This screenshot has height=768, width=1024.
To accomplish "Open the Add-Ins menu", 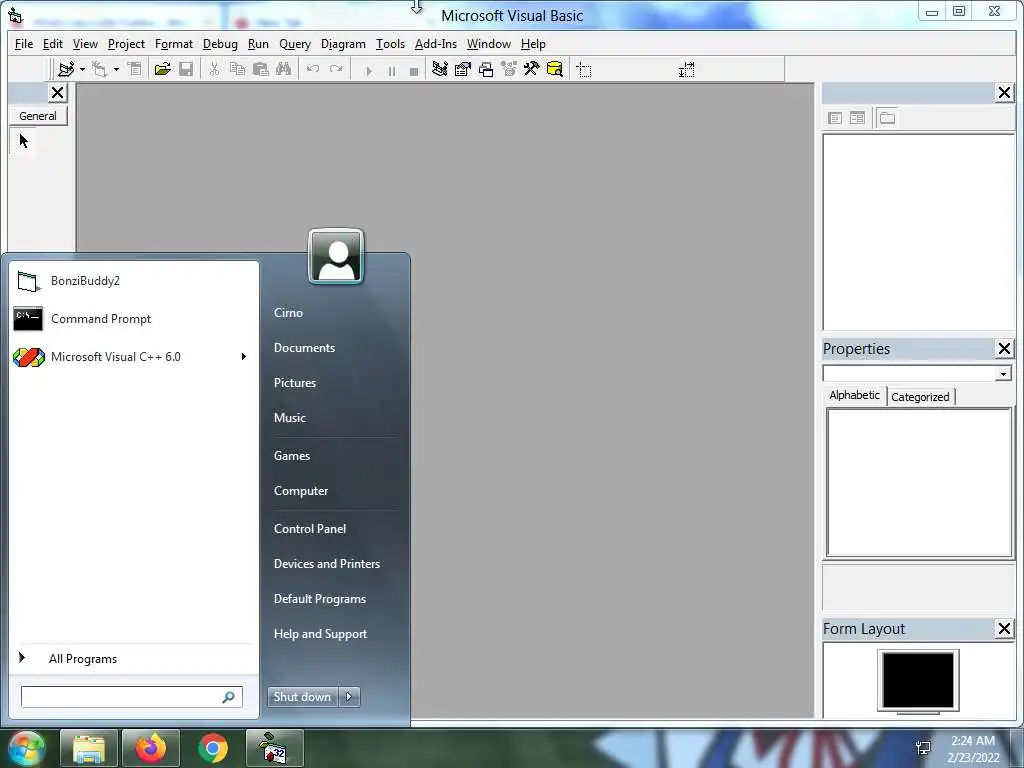I will pos(436,44).
